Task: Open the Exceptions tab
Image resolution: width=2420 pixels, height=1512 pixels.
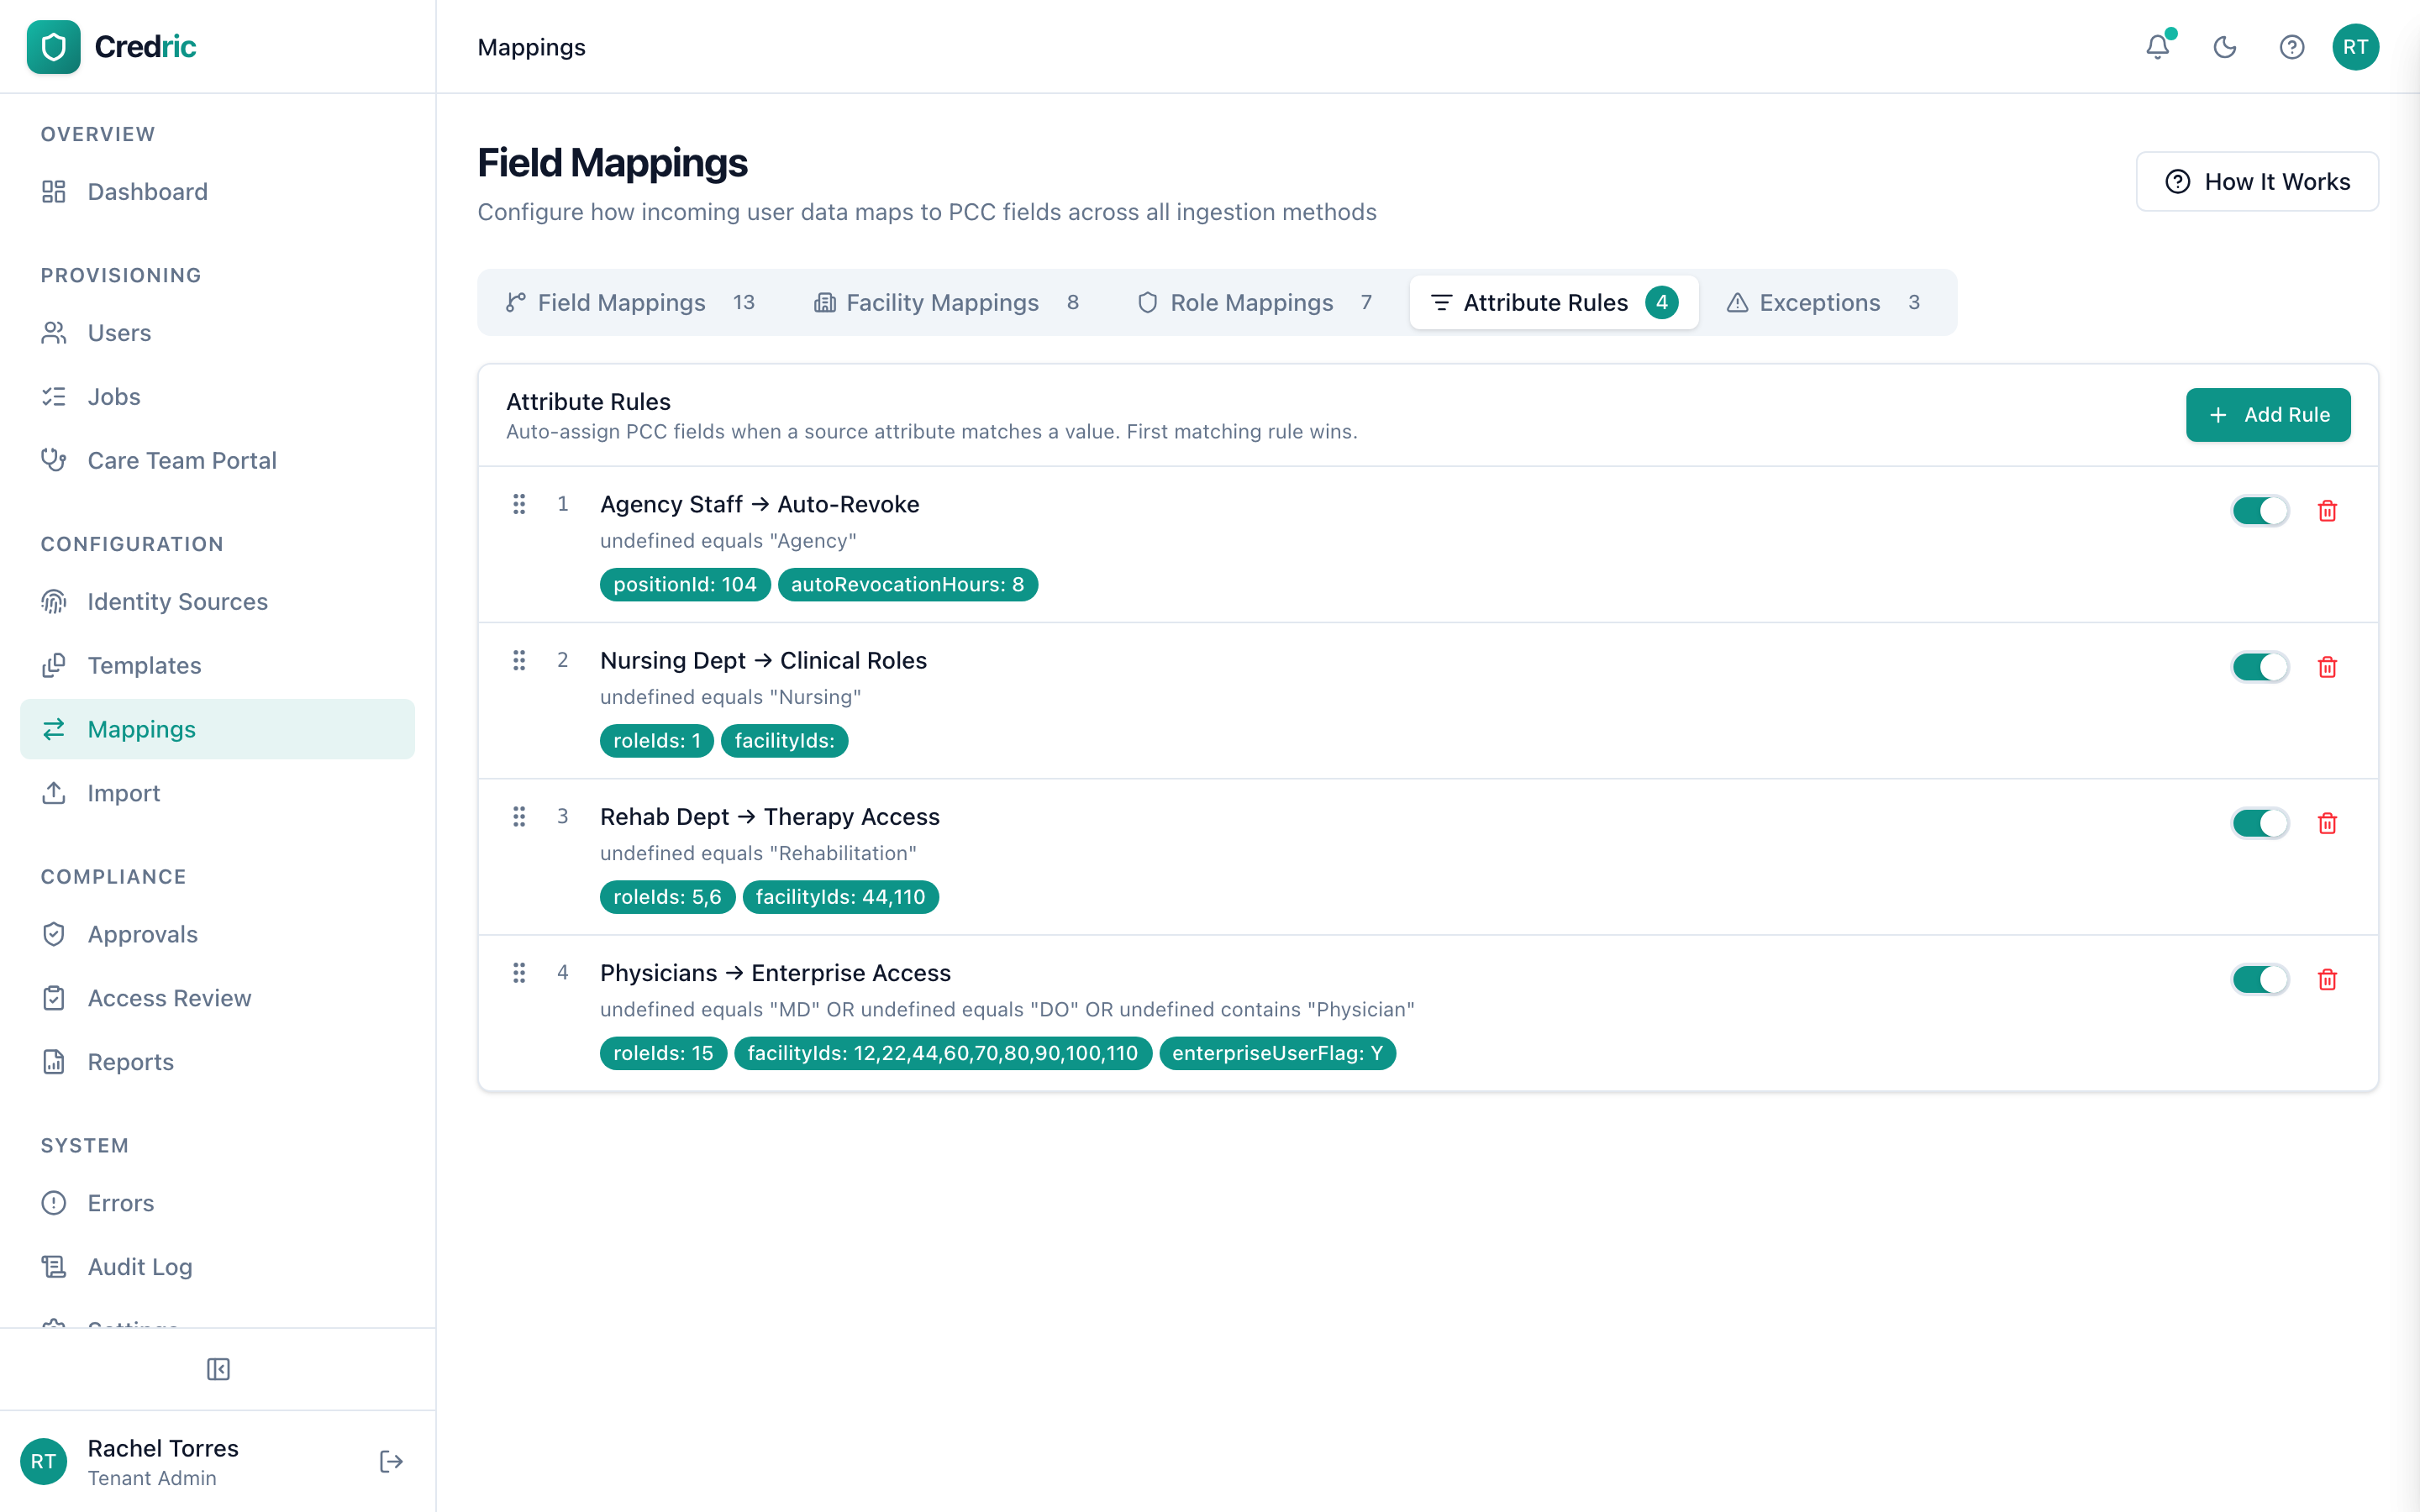Action: (x=1818, y=302)
